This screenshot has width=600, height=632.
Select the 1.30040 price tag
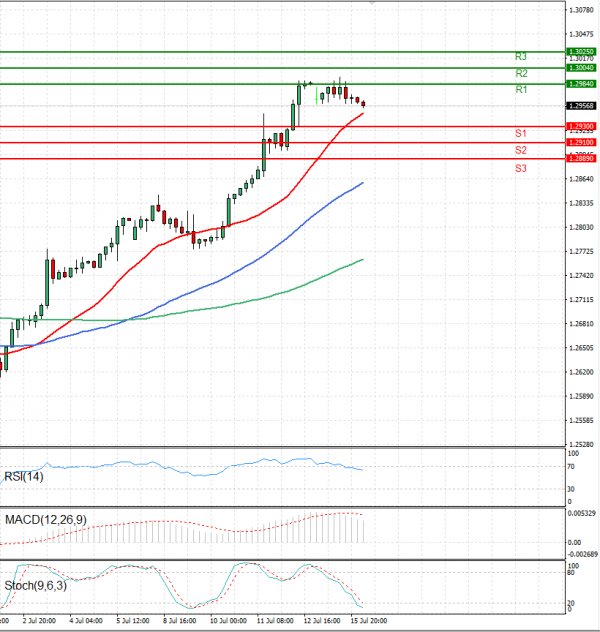point(581,68)
